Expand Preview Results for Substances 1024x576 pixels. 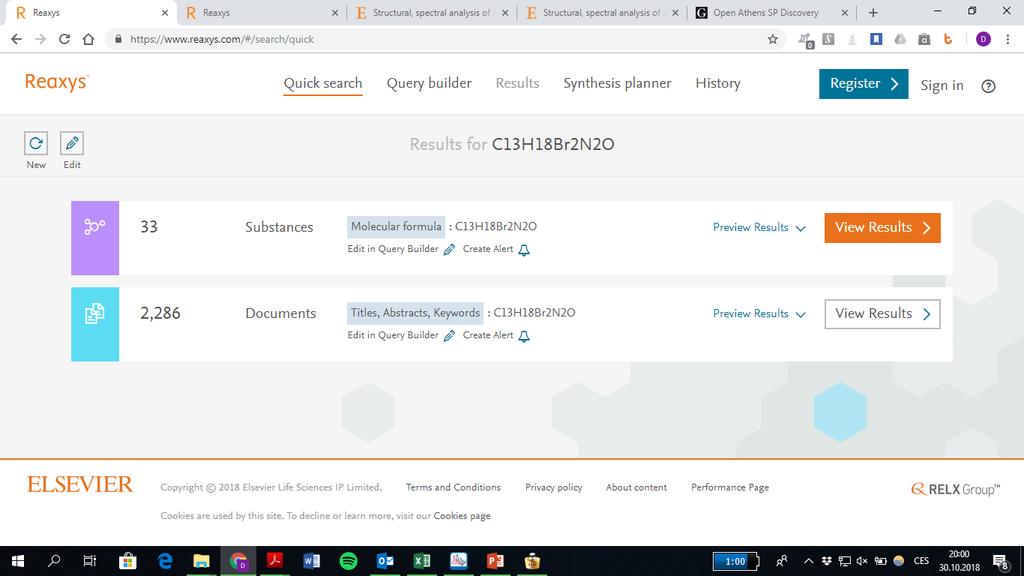tap(759, 227)
